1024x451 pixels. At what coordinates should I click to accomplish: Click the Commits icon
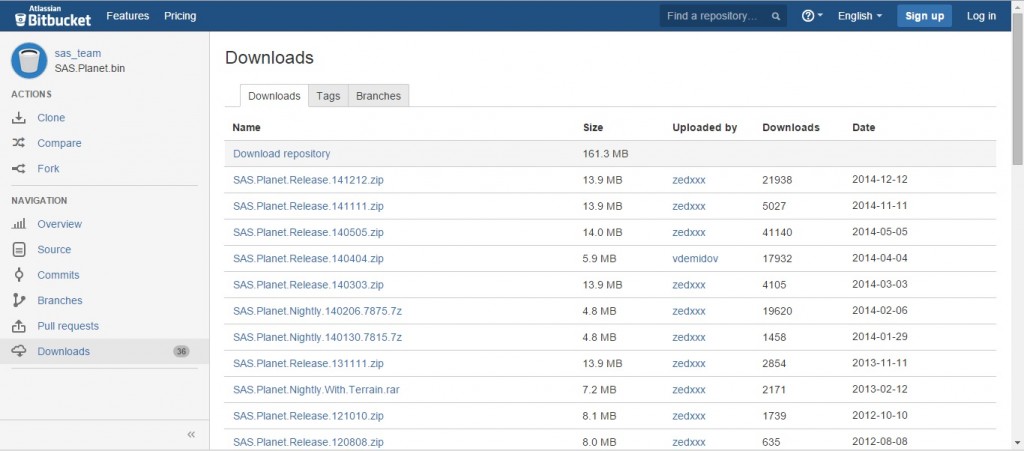(x=19, y=275)
